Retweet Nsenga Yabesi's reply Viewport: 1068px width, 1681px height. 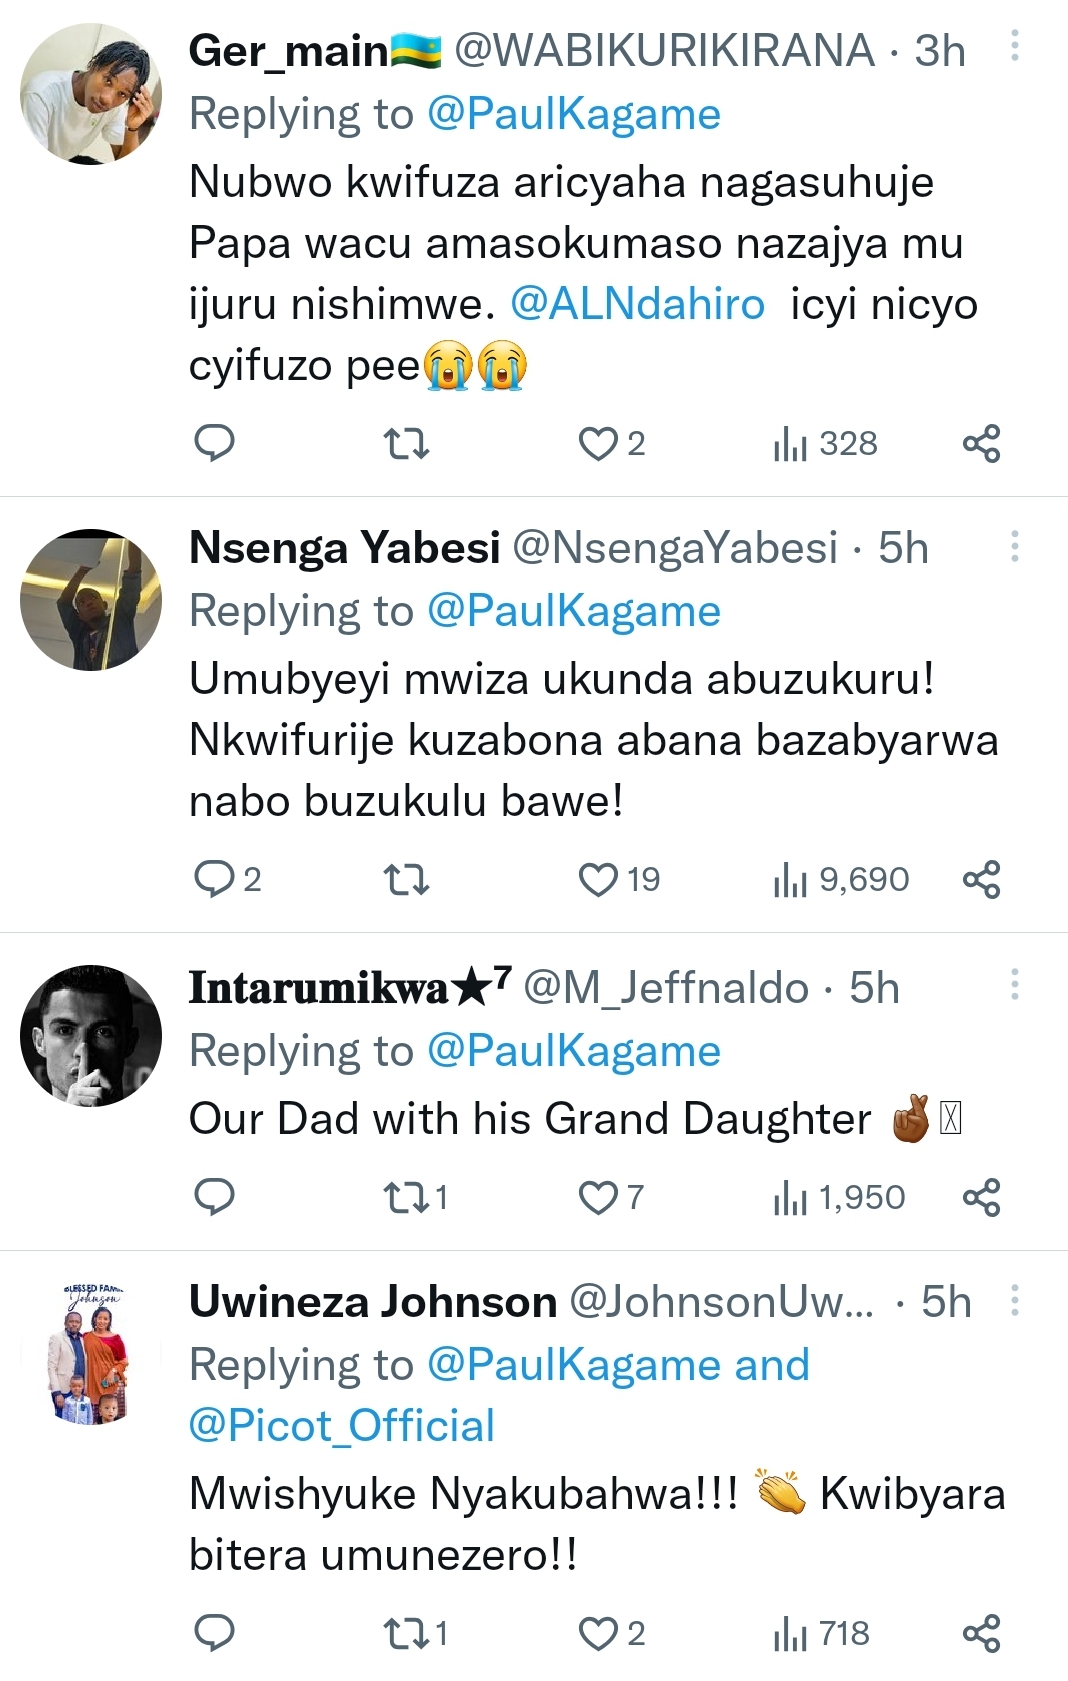[x=406, y=879]
